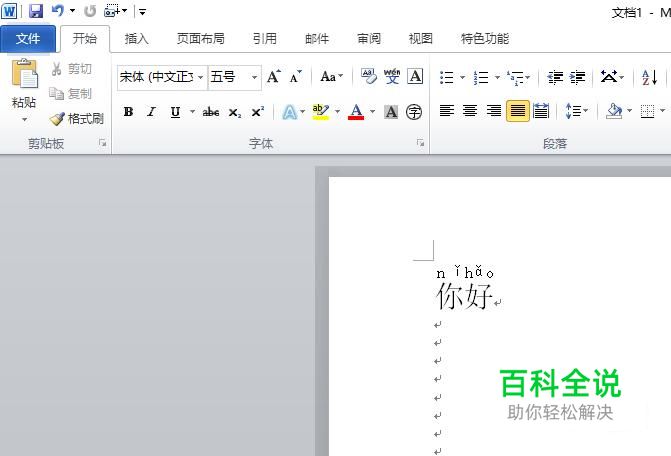The width and height of the screenshot is (671, 456).
Task: Click the Enclose Characters 字 icon
Action: [x=414, y=112]
